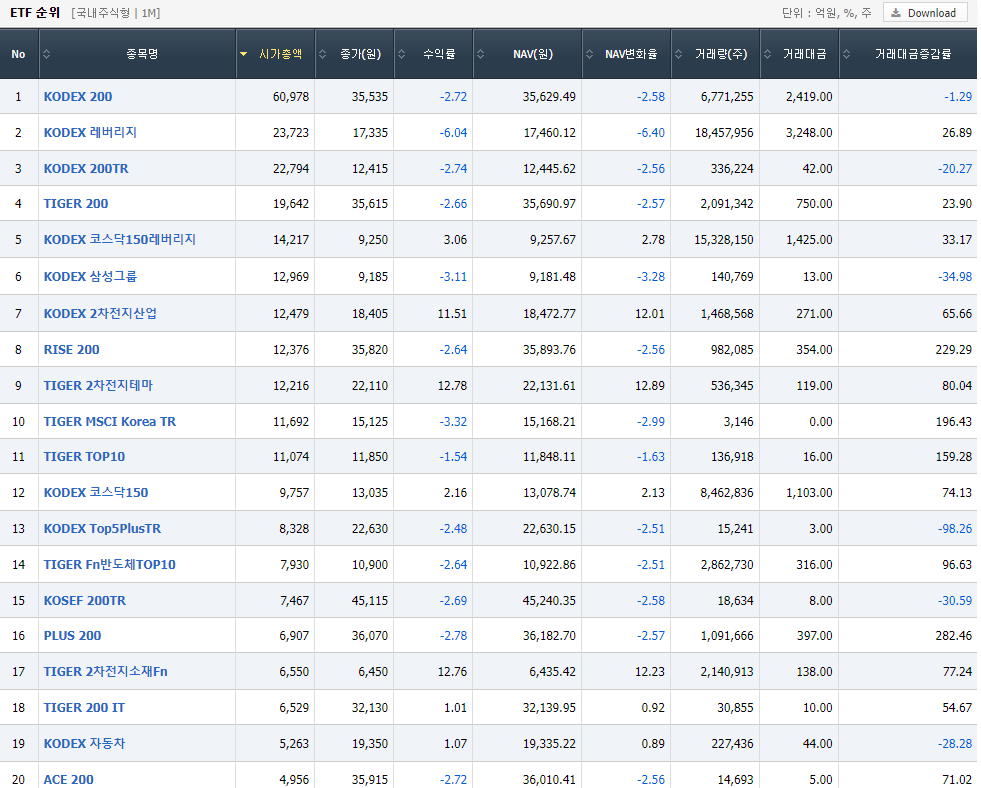Open the KODEX 코스닥150 link
981x788 pixels.
click(x=96, y=493)
